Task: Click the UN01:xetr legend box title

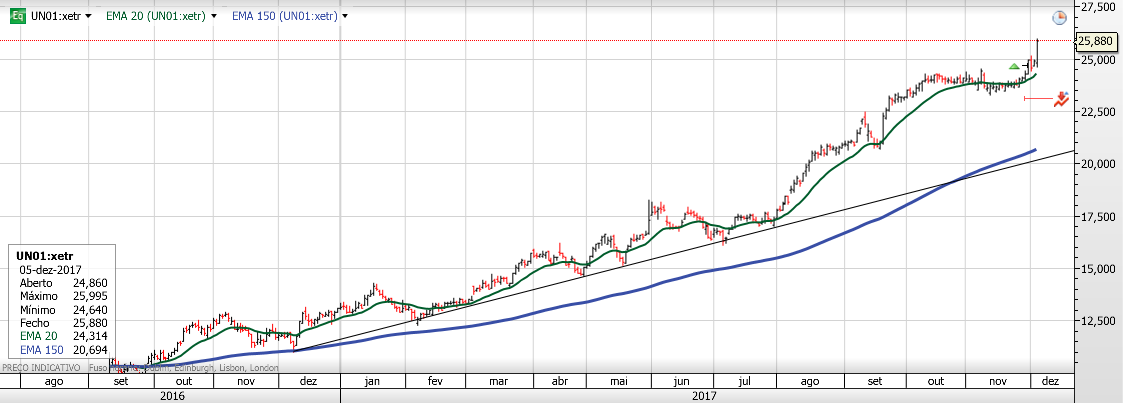Action: click(x=45, y=256)
